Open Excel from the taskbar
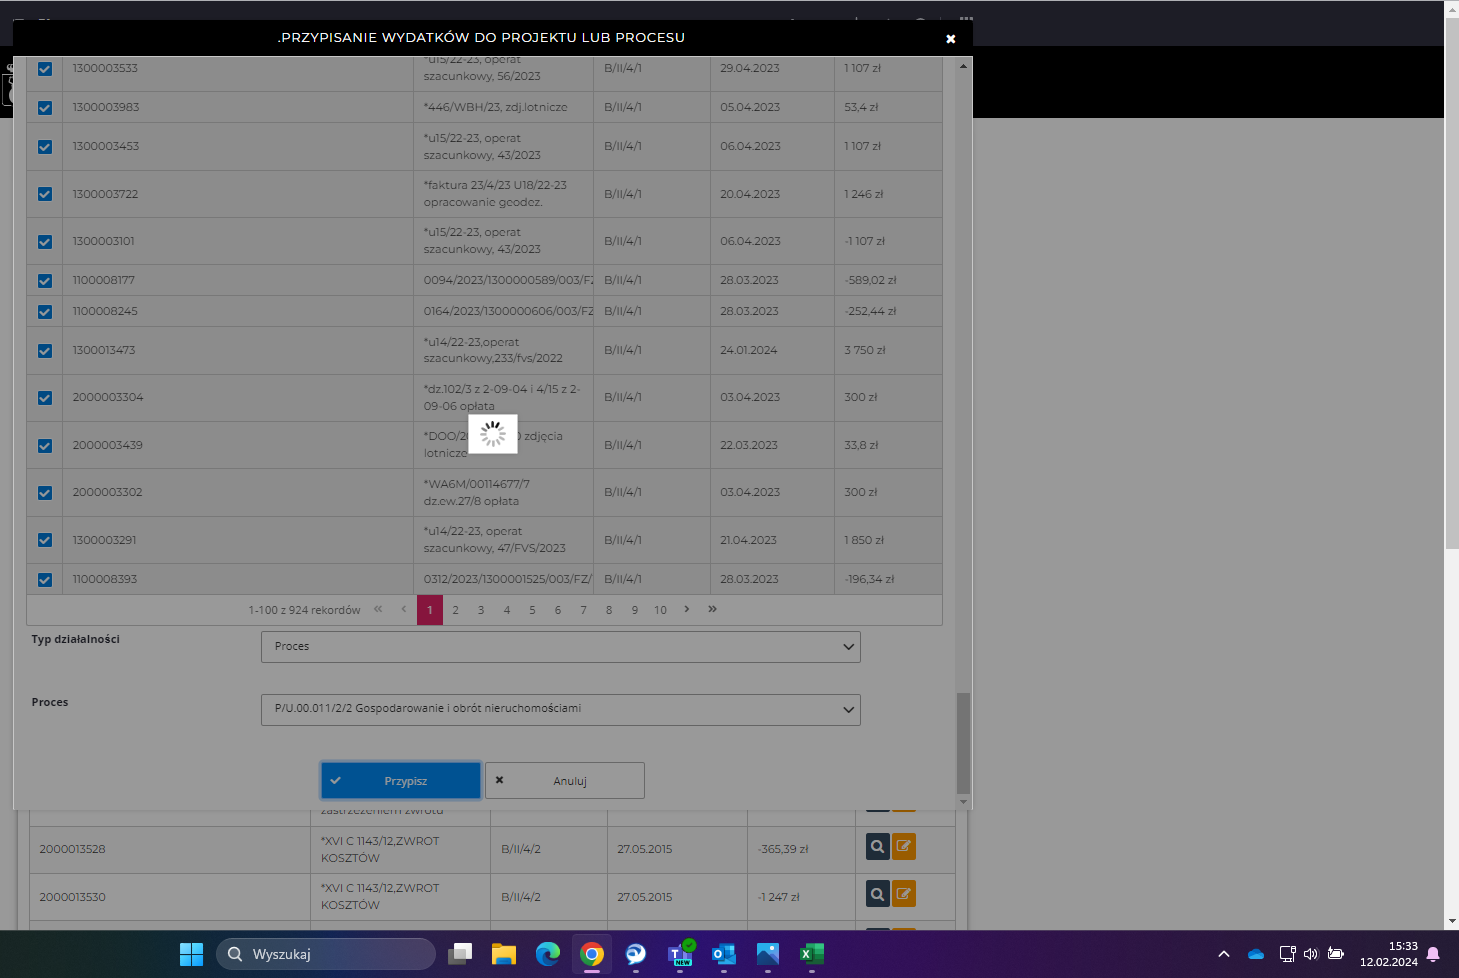The height and width of the screenshot is (978, 1459). tap(811, 954)
